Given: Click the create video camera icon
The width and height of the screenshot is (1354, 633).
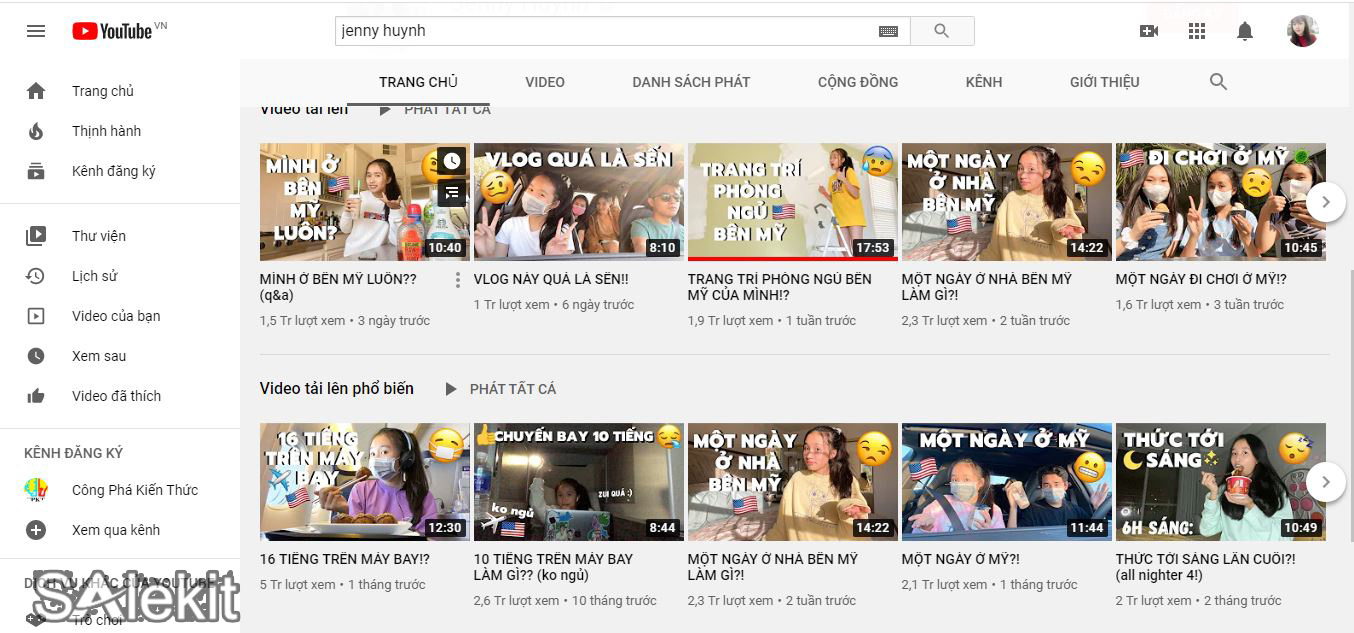Looking at the screenshot, I should [x=1149, y=31].
